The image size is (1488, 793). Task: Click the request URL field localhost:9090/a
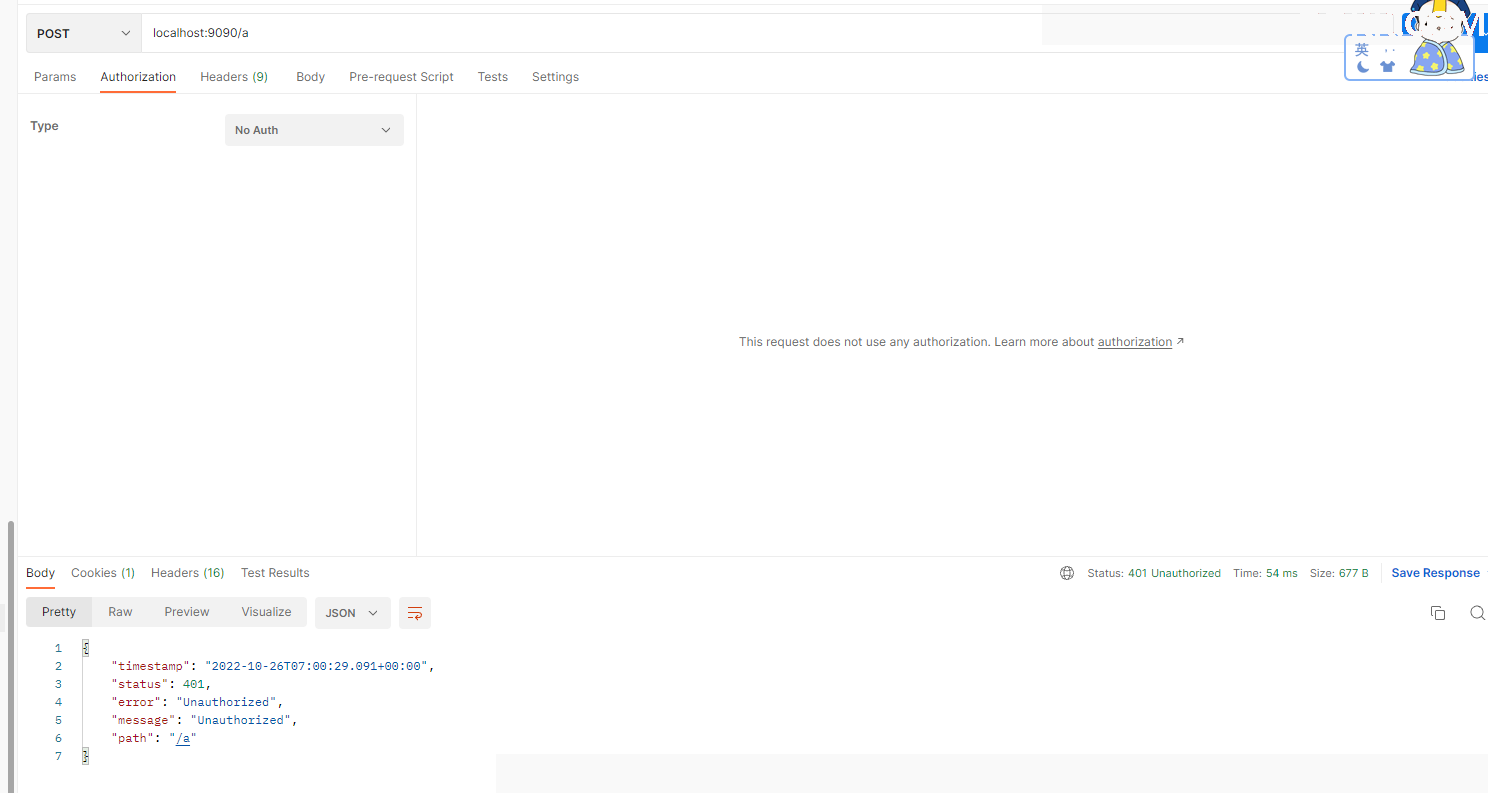tap(590, 33)
